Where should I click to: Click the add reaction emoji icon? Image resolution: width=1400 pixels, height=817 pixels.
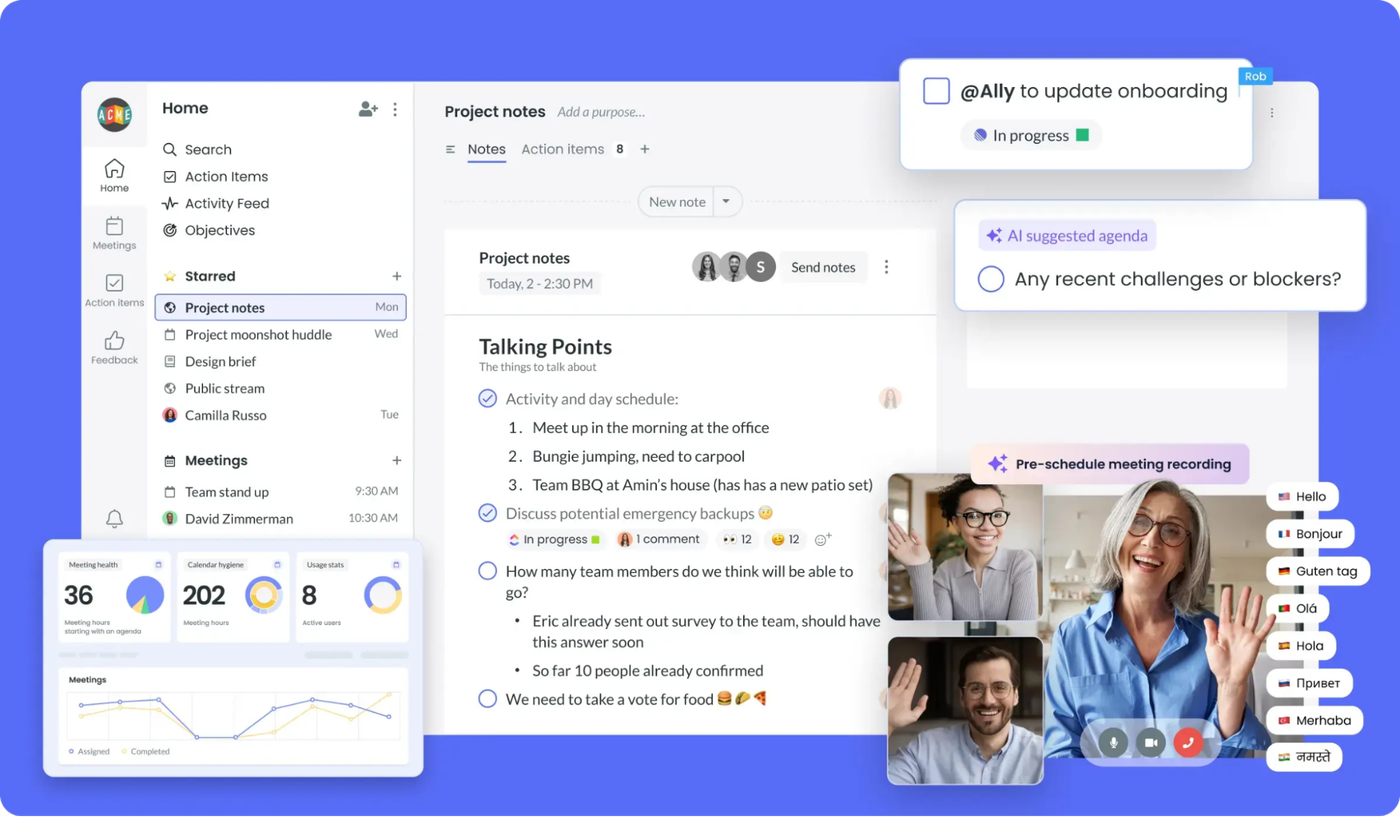tap(822, 540)
